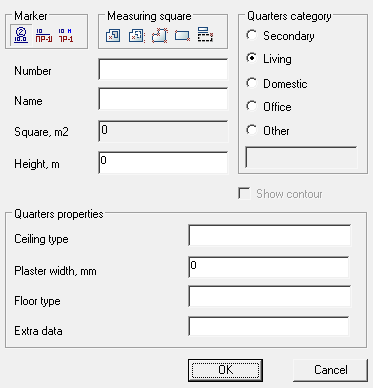373x388 pixels.
Task: Click the second Measuring square icon with dotted edge
Action: pyautogui.click(x=136, y=35)
